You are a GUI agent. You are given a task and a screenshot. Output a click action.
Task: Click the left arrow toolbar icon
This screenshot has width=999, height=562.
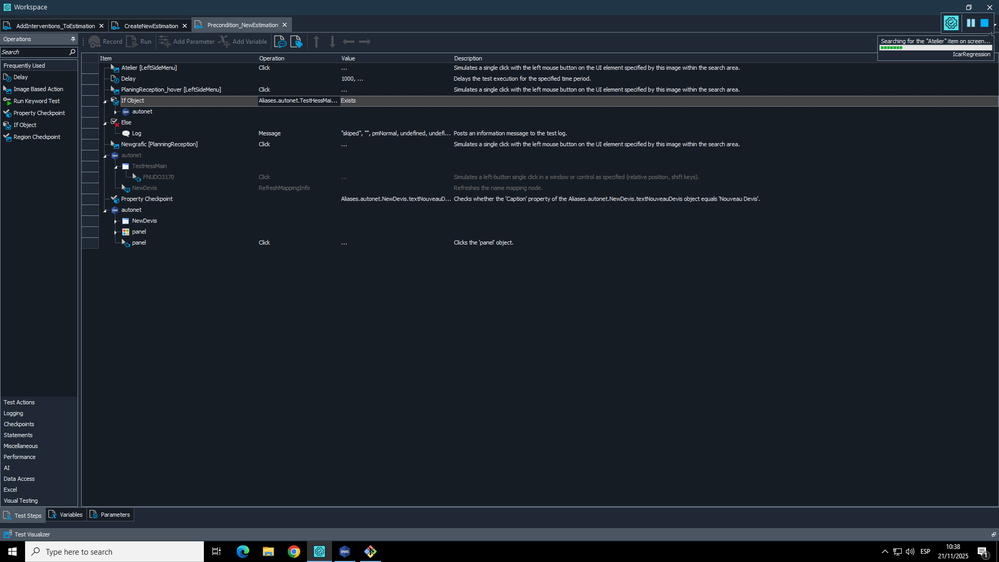point(349,41)
